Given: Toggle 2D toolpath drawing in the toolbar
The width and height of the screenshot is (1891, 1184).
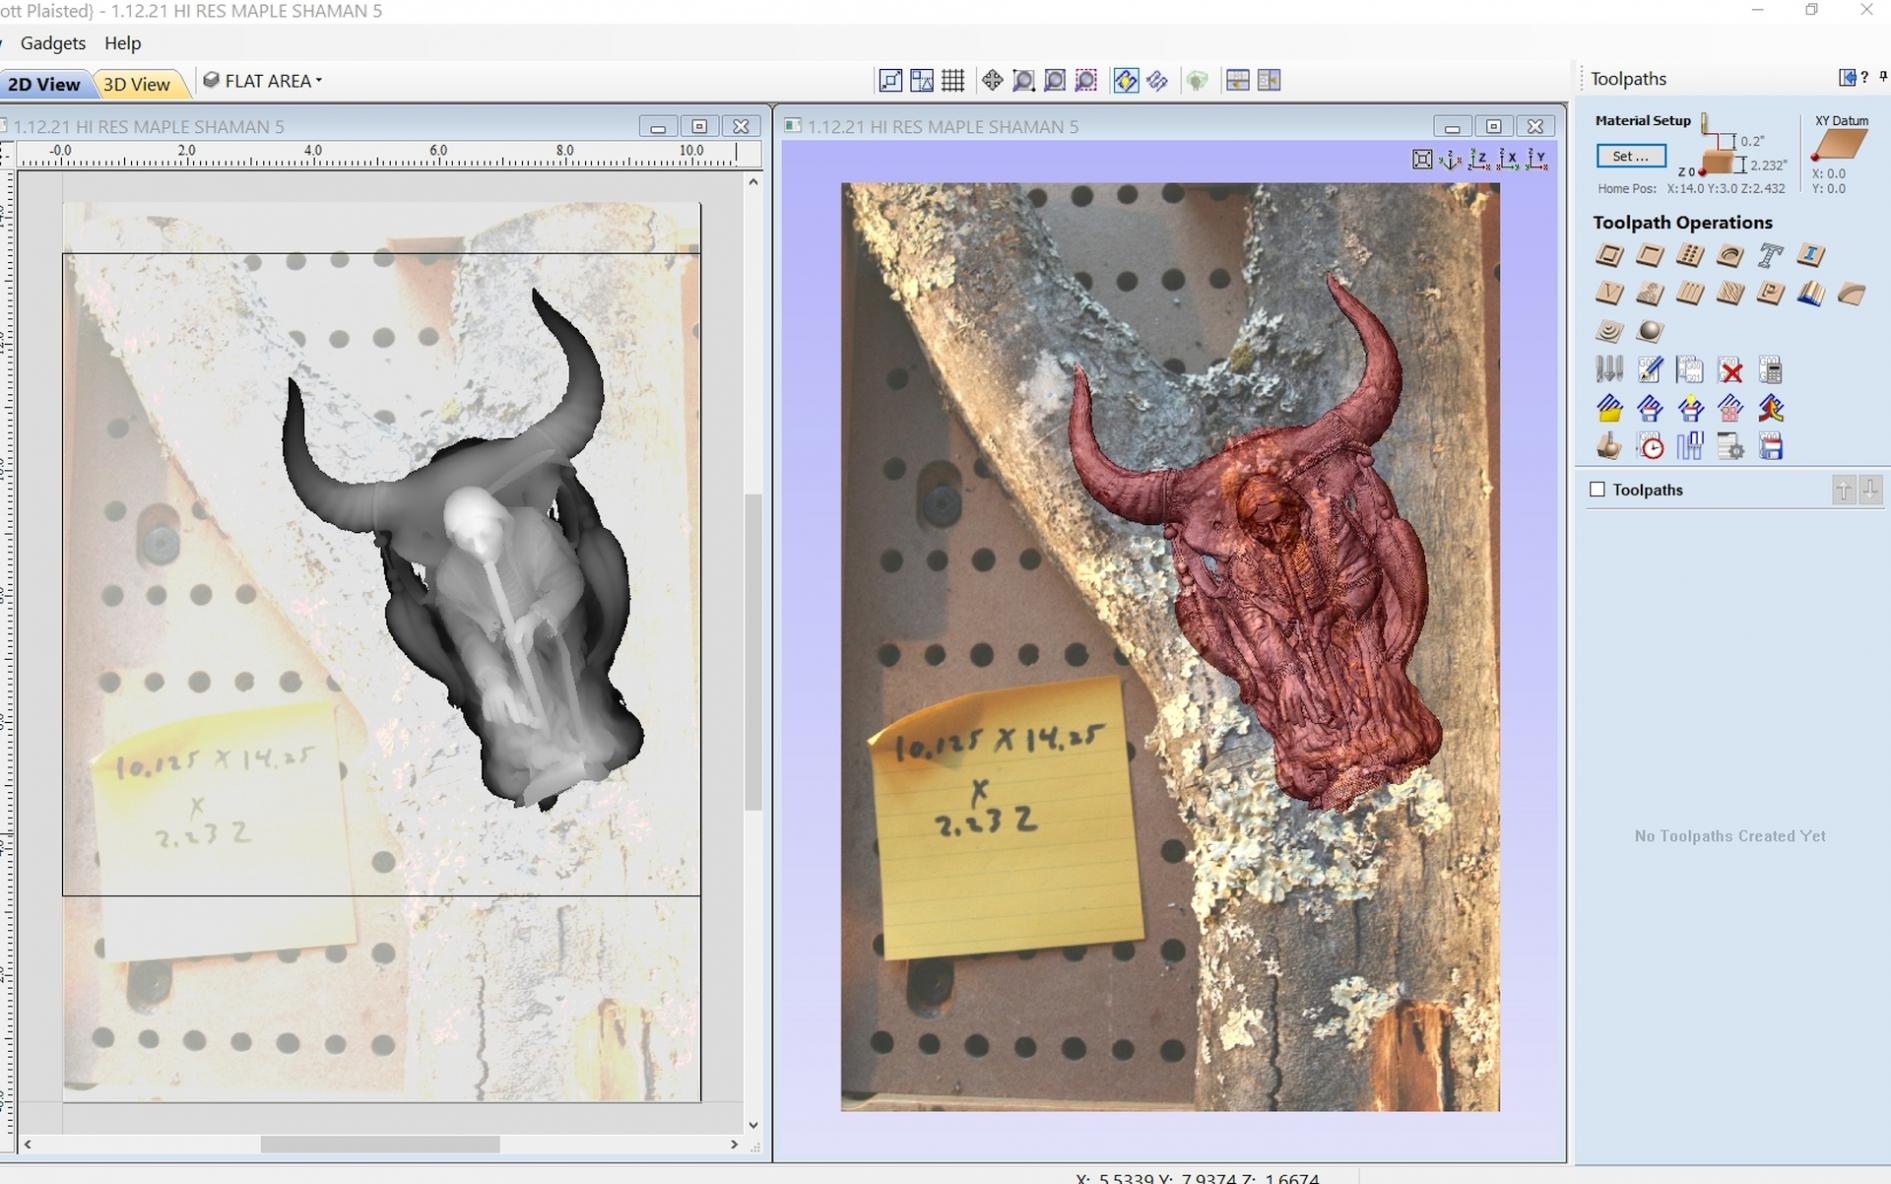Looking at the screenshot, I should (x=1125, y=81).
